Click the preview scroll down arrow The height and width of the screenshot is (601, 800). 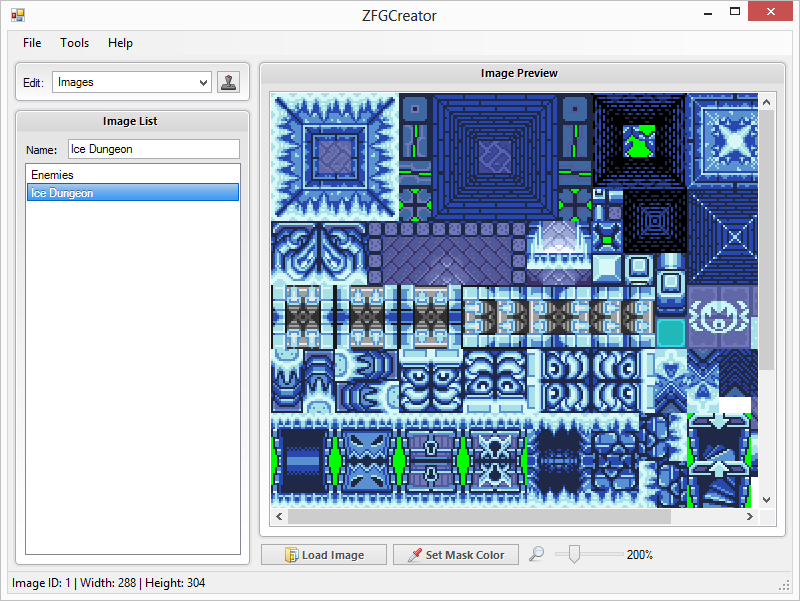pos(766,499)
